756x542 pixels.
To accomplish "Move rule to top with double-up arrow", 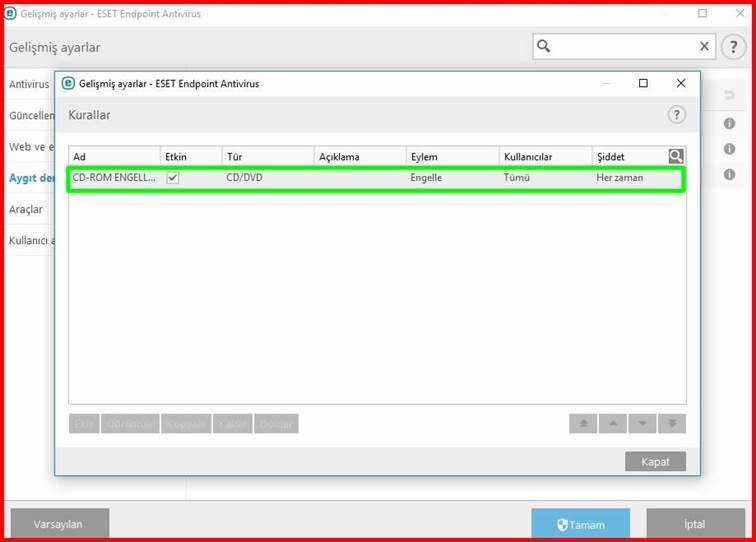I will [583, 423].
